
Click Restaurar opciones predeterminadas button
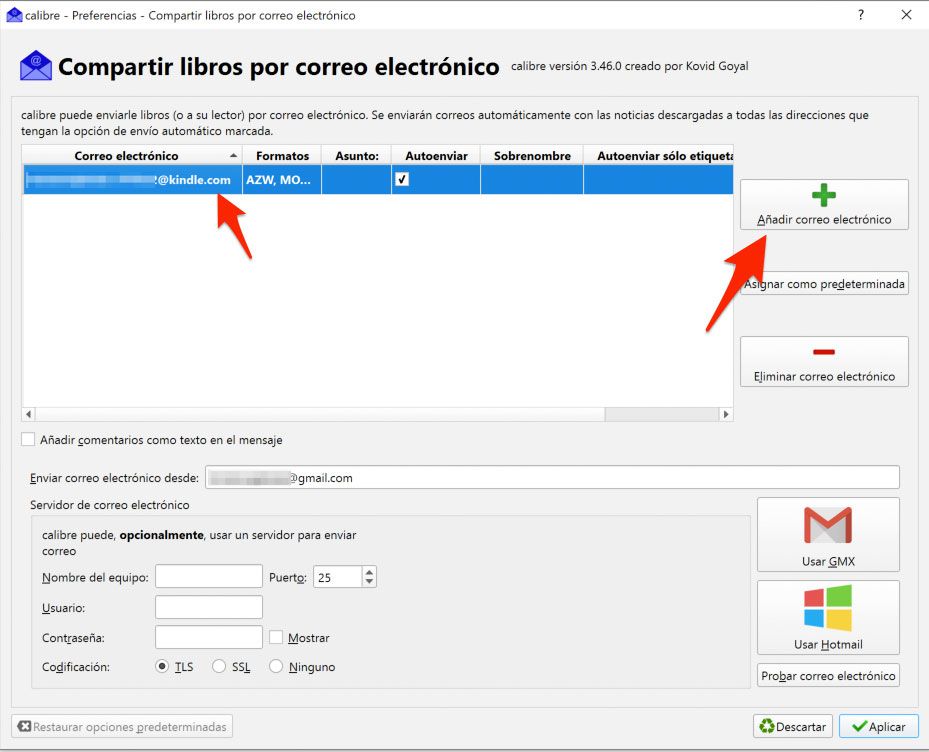pos(122,727)
